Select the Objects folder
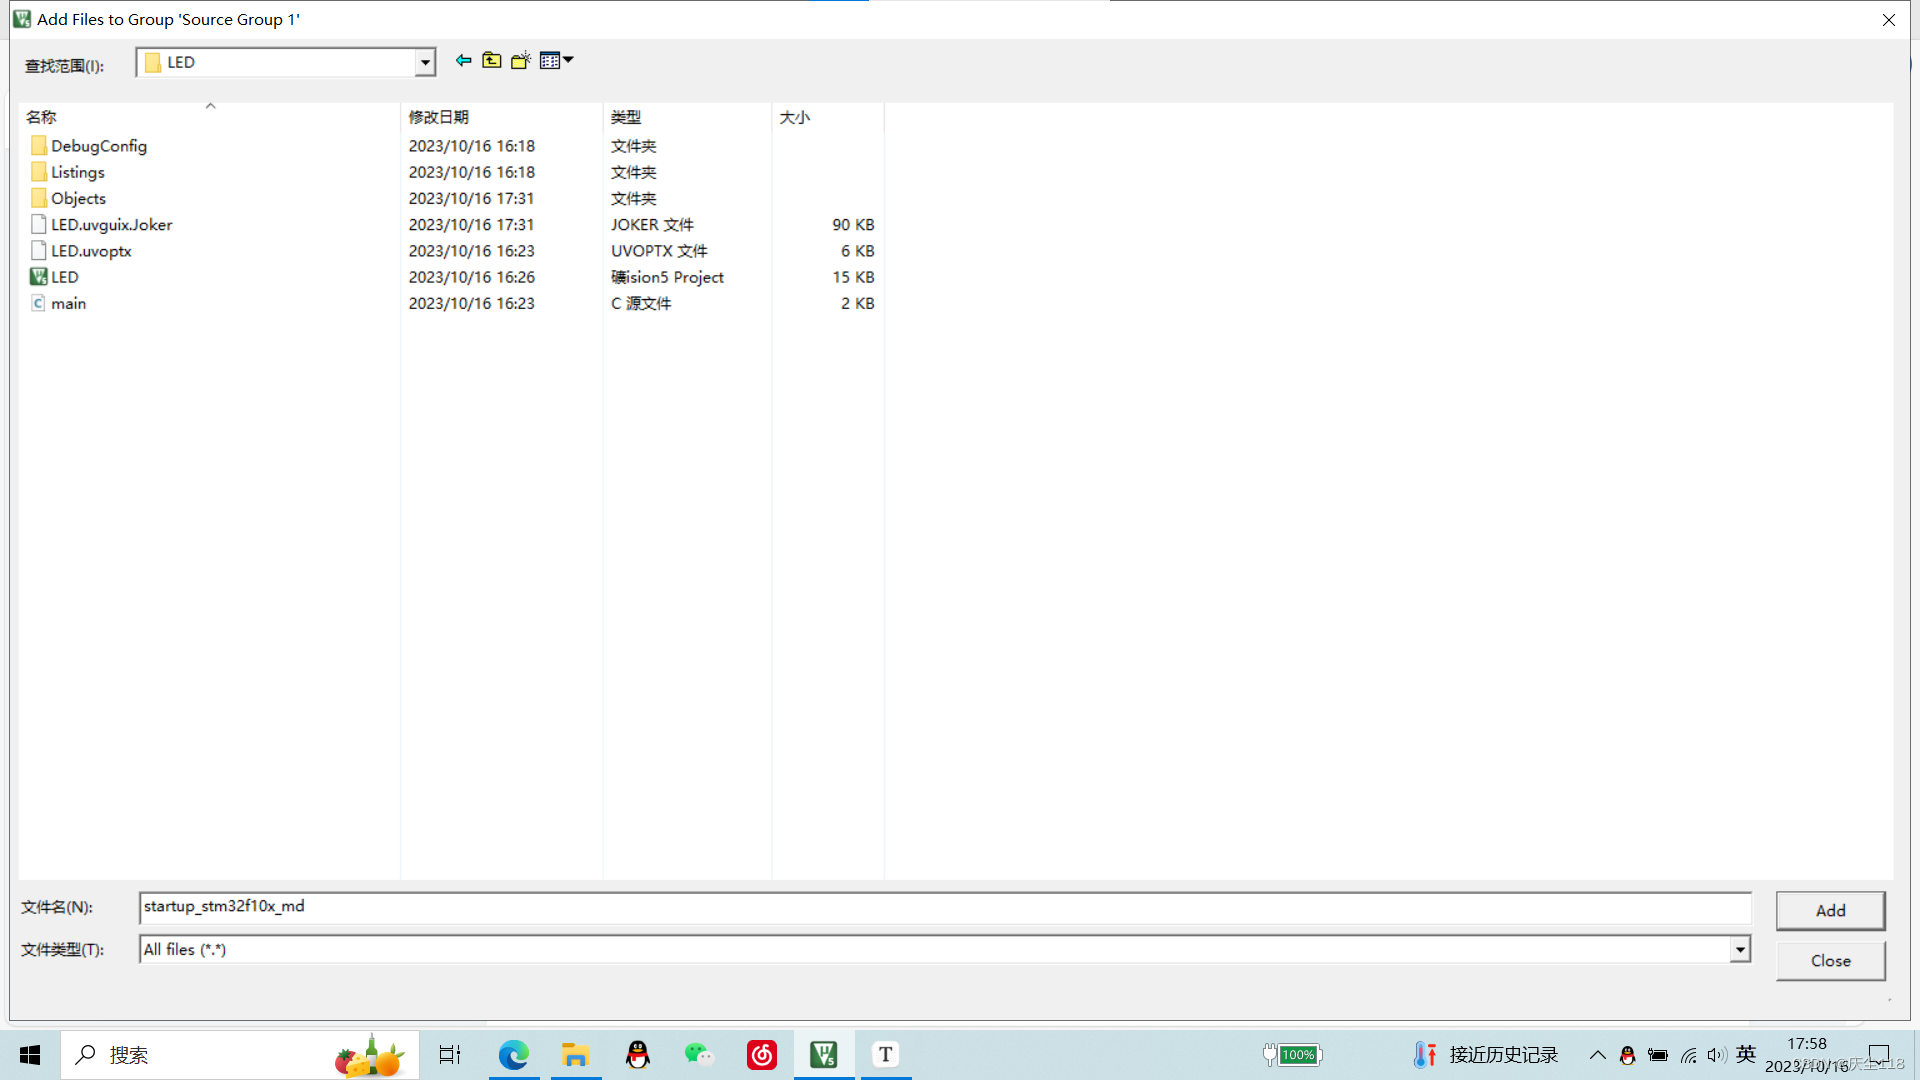This screenshot has width=1920, height=1080. pos(78,198)
